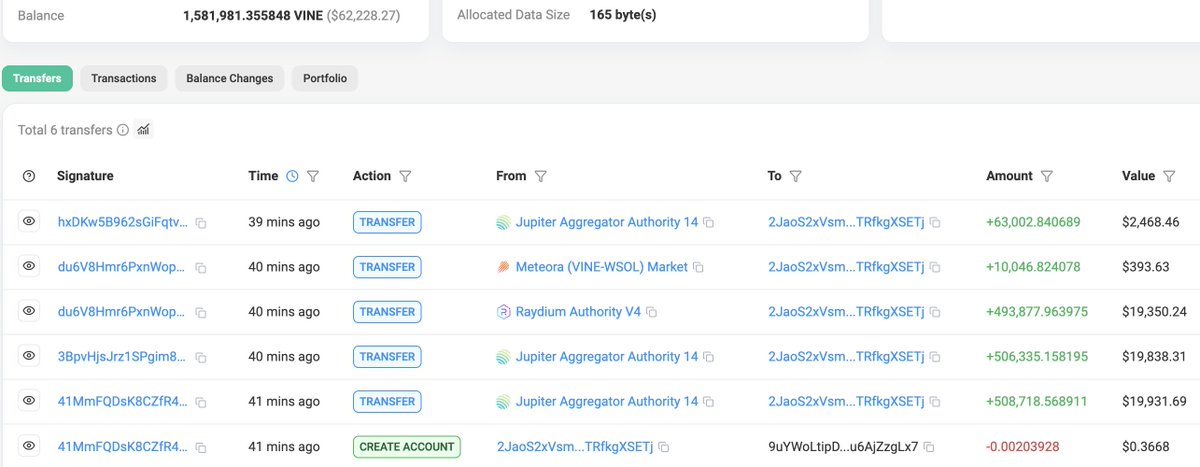The image size is (1200, 467).
Task: Copy signature du6V8Hmr6PxnWop in Raydium row
Action: click(201, 313)
